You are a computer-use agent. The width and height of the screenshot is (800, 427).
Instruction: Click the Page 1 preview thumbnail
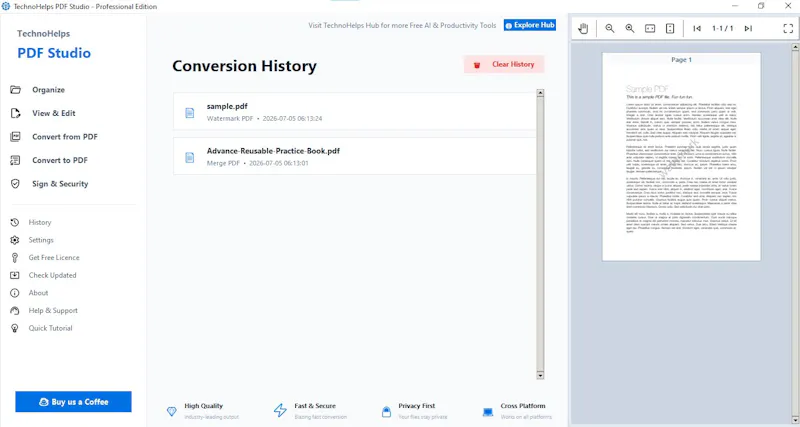tap(681, 157)
